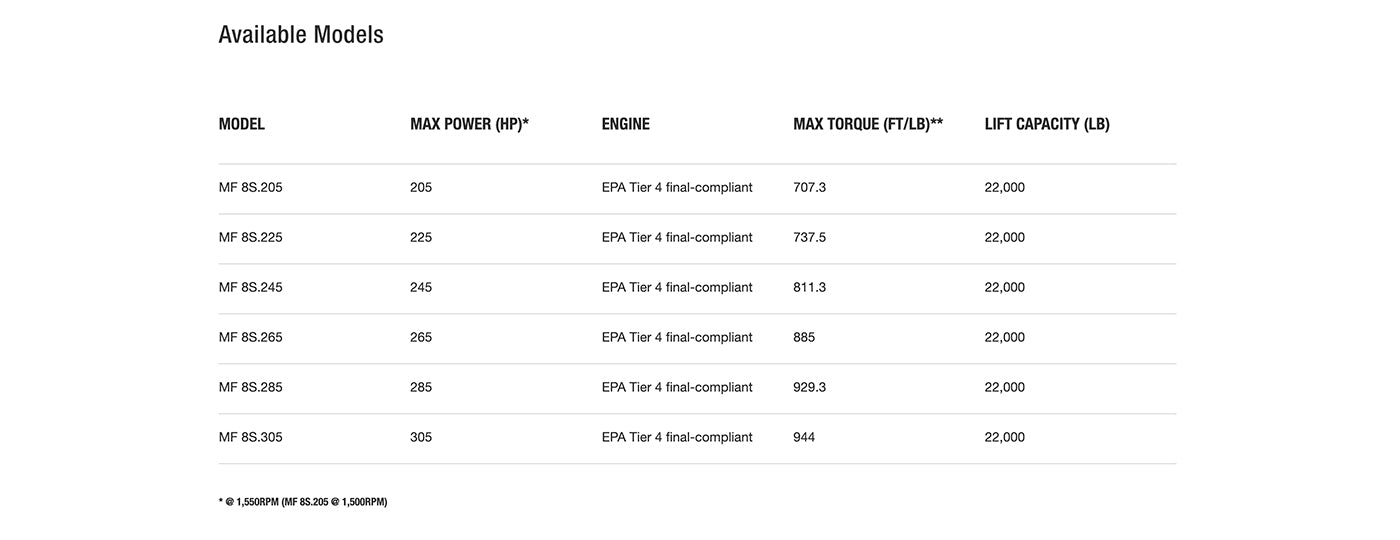Select the MF 8S.225 model name

tap(251, 238)
